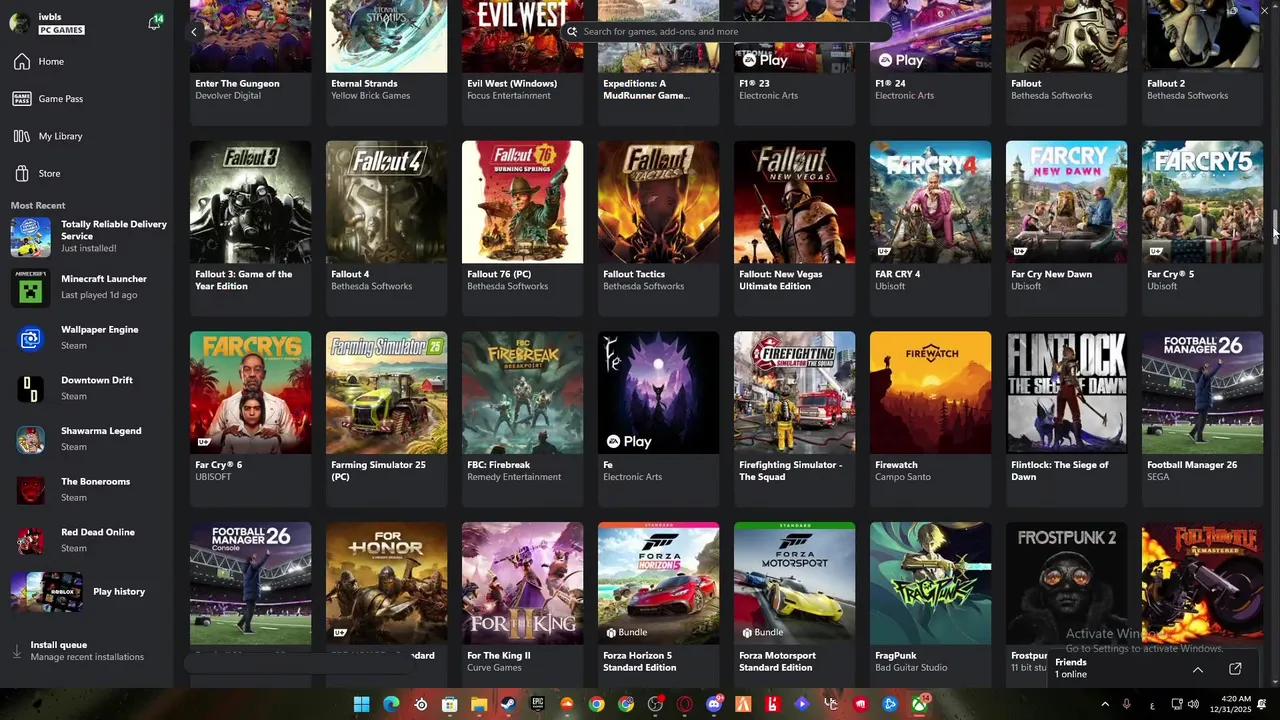Open Fallout: New Vegas Ultimate Edition
The height and width of the screenshot is (720, 1280).
pyautogui.click(x=794, y=228)
